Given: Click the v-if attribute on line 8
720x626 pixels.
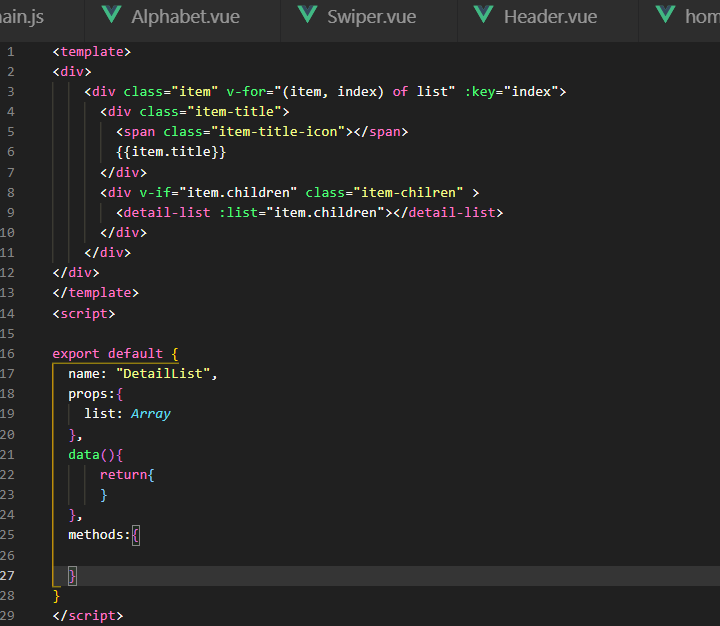Looking at the screenshot, I should (155, 192).
